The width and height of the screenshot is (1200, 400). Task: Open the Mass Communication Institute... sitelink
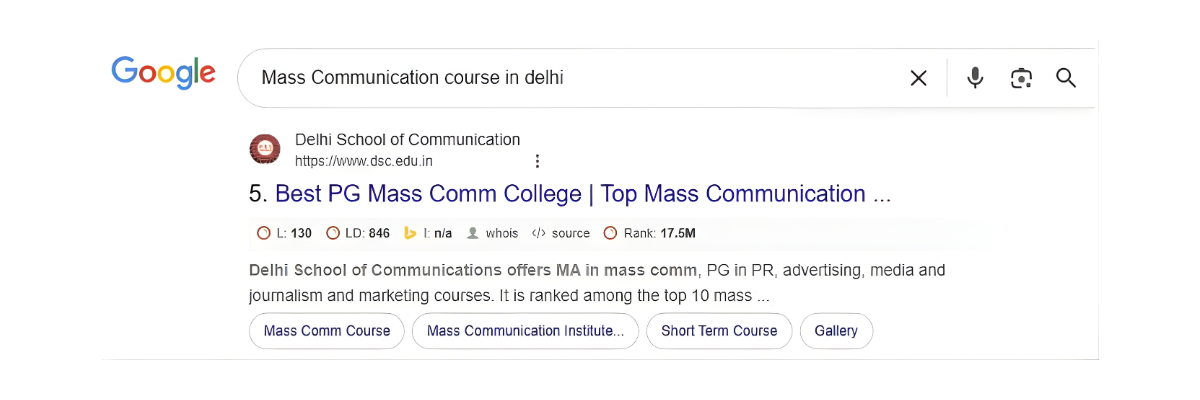525,331
